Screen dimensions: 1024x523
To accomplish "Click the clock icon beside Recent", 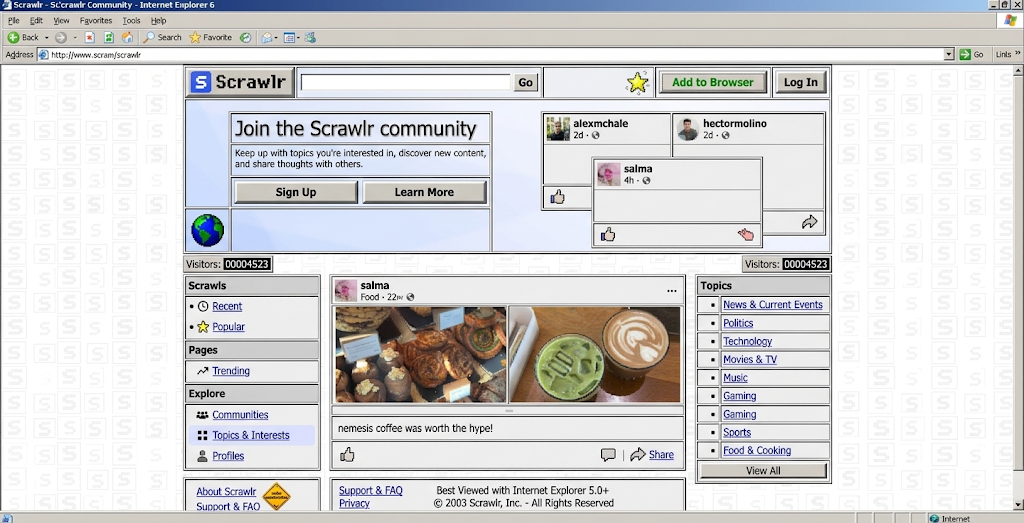I will (203, 306).
